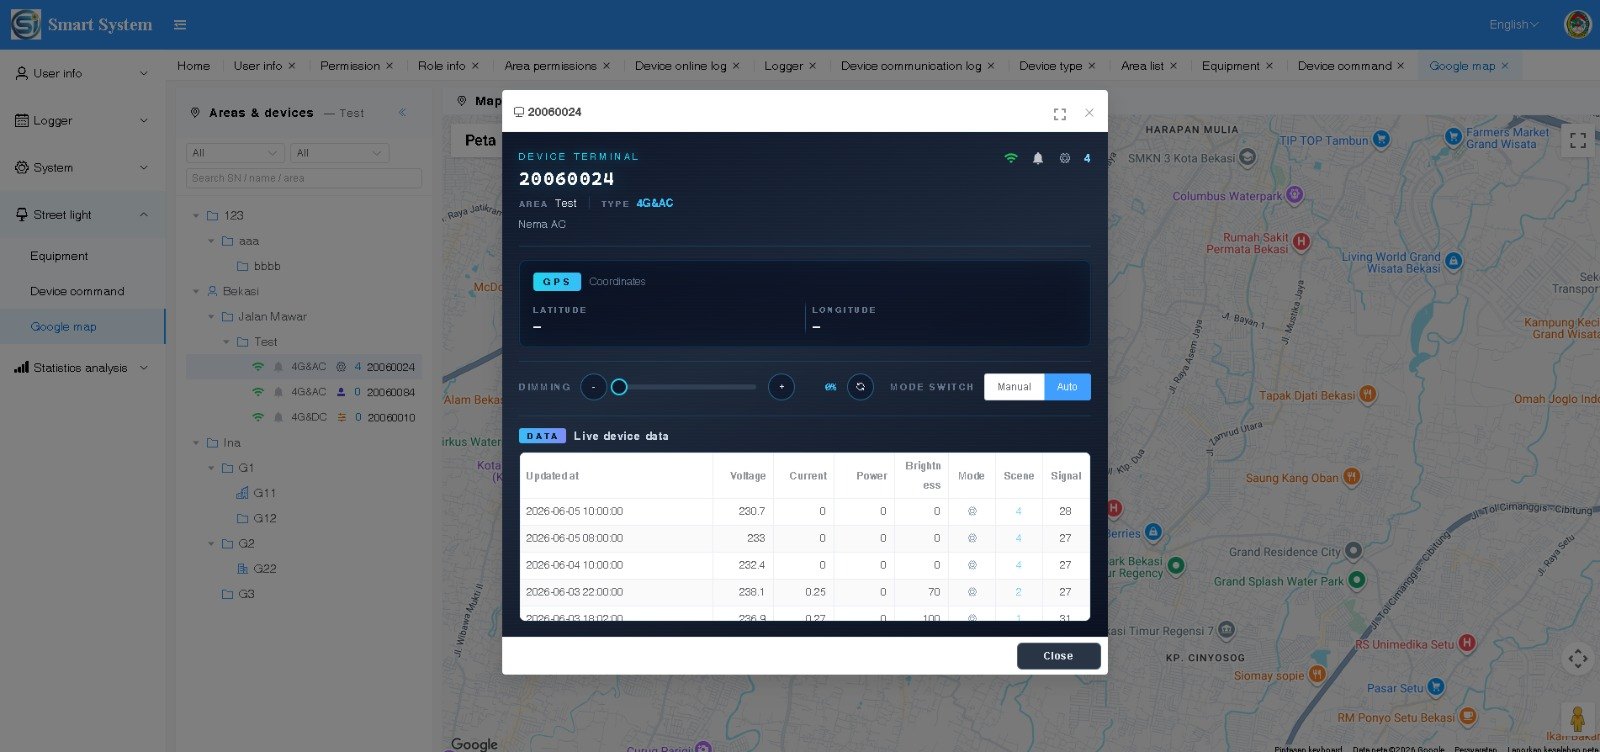Select G3 folder in tree
Viewport: 1600px width, 752px height.
coord(246,594)
